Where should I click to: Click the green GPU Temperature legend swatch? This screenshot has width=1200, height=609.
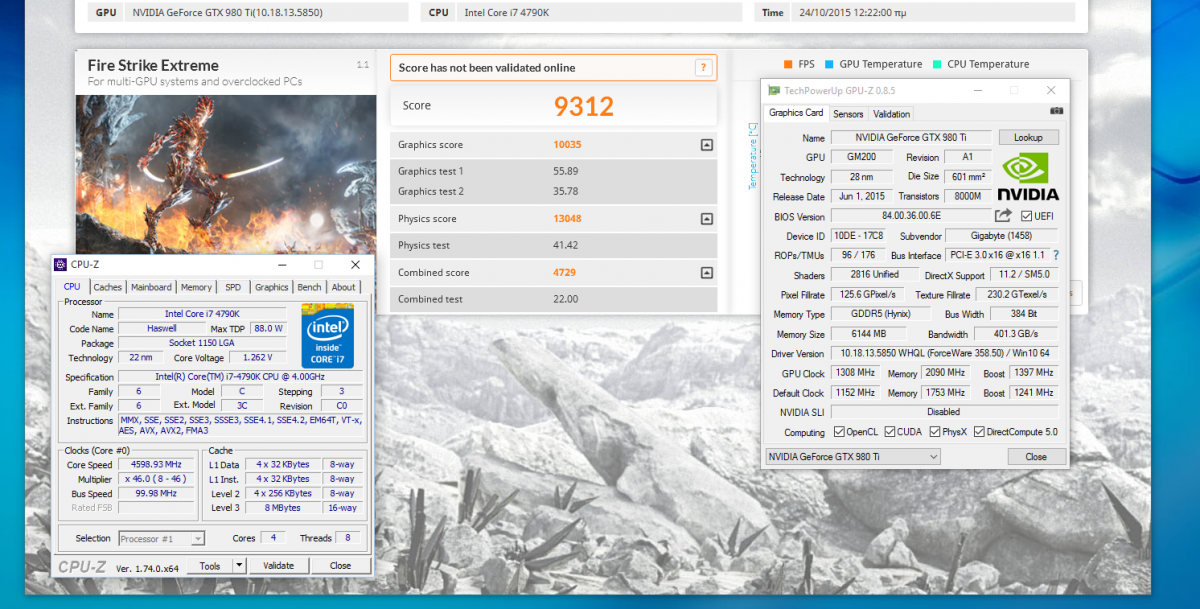[x=829, y=64]
